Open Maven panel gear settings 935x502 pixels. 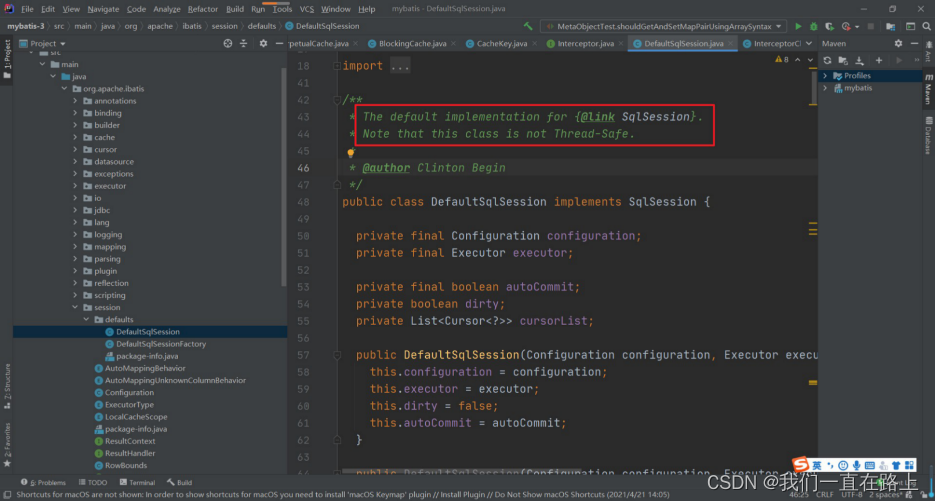pyautogui.click(x=899, y=44)
